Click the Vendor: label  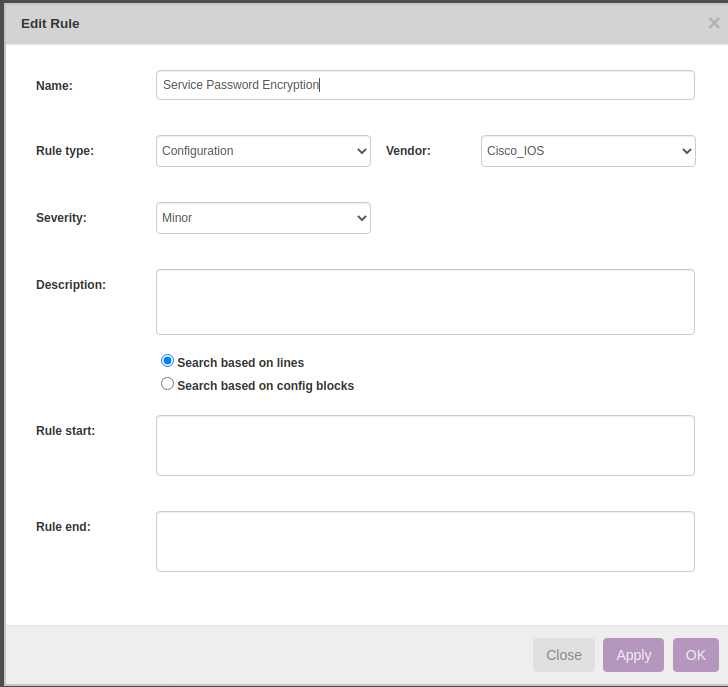click(x=408, y=151)
